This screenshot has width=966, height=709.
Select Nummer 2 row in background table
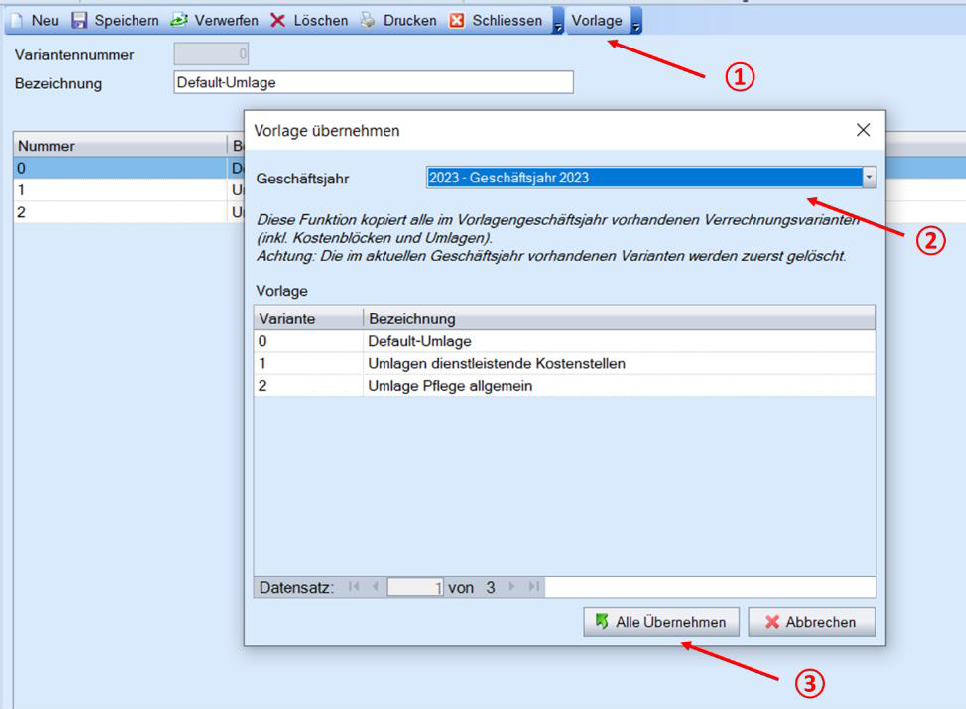[129, 212]
